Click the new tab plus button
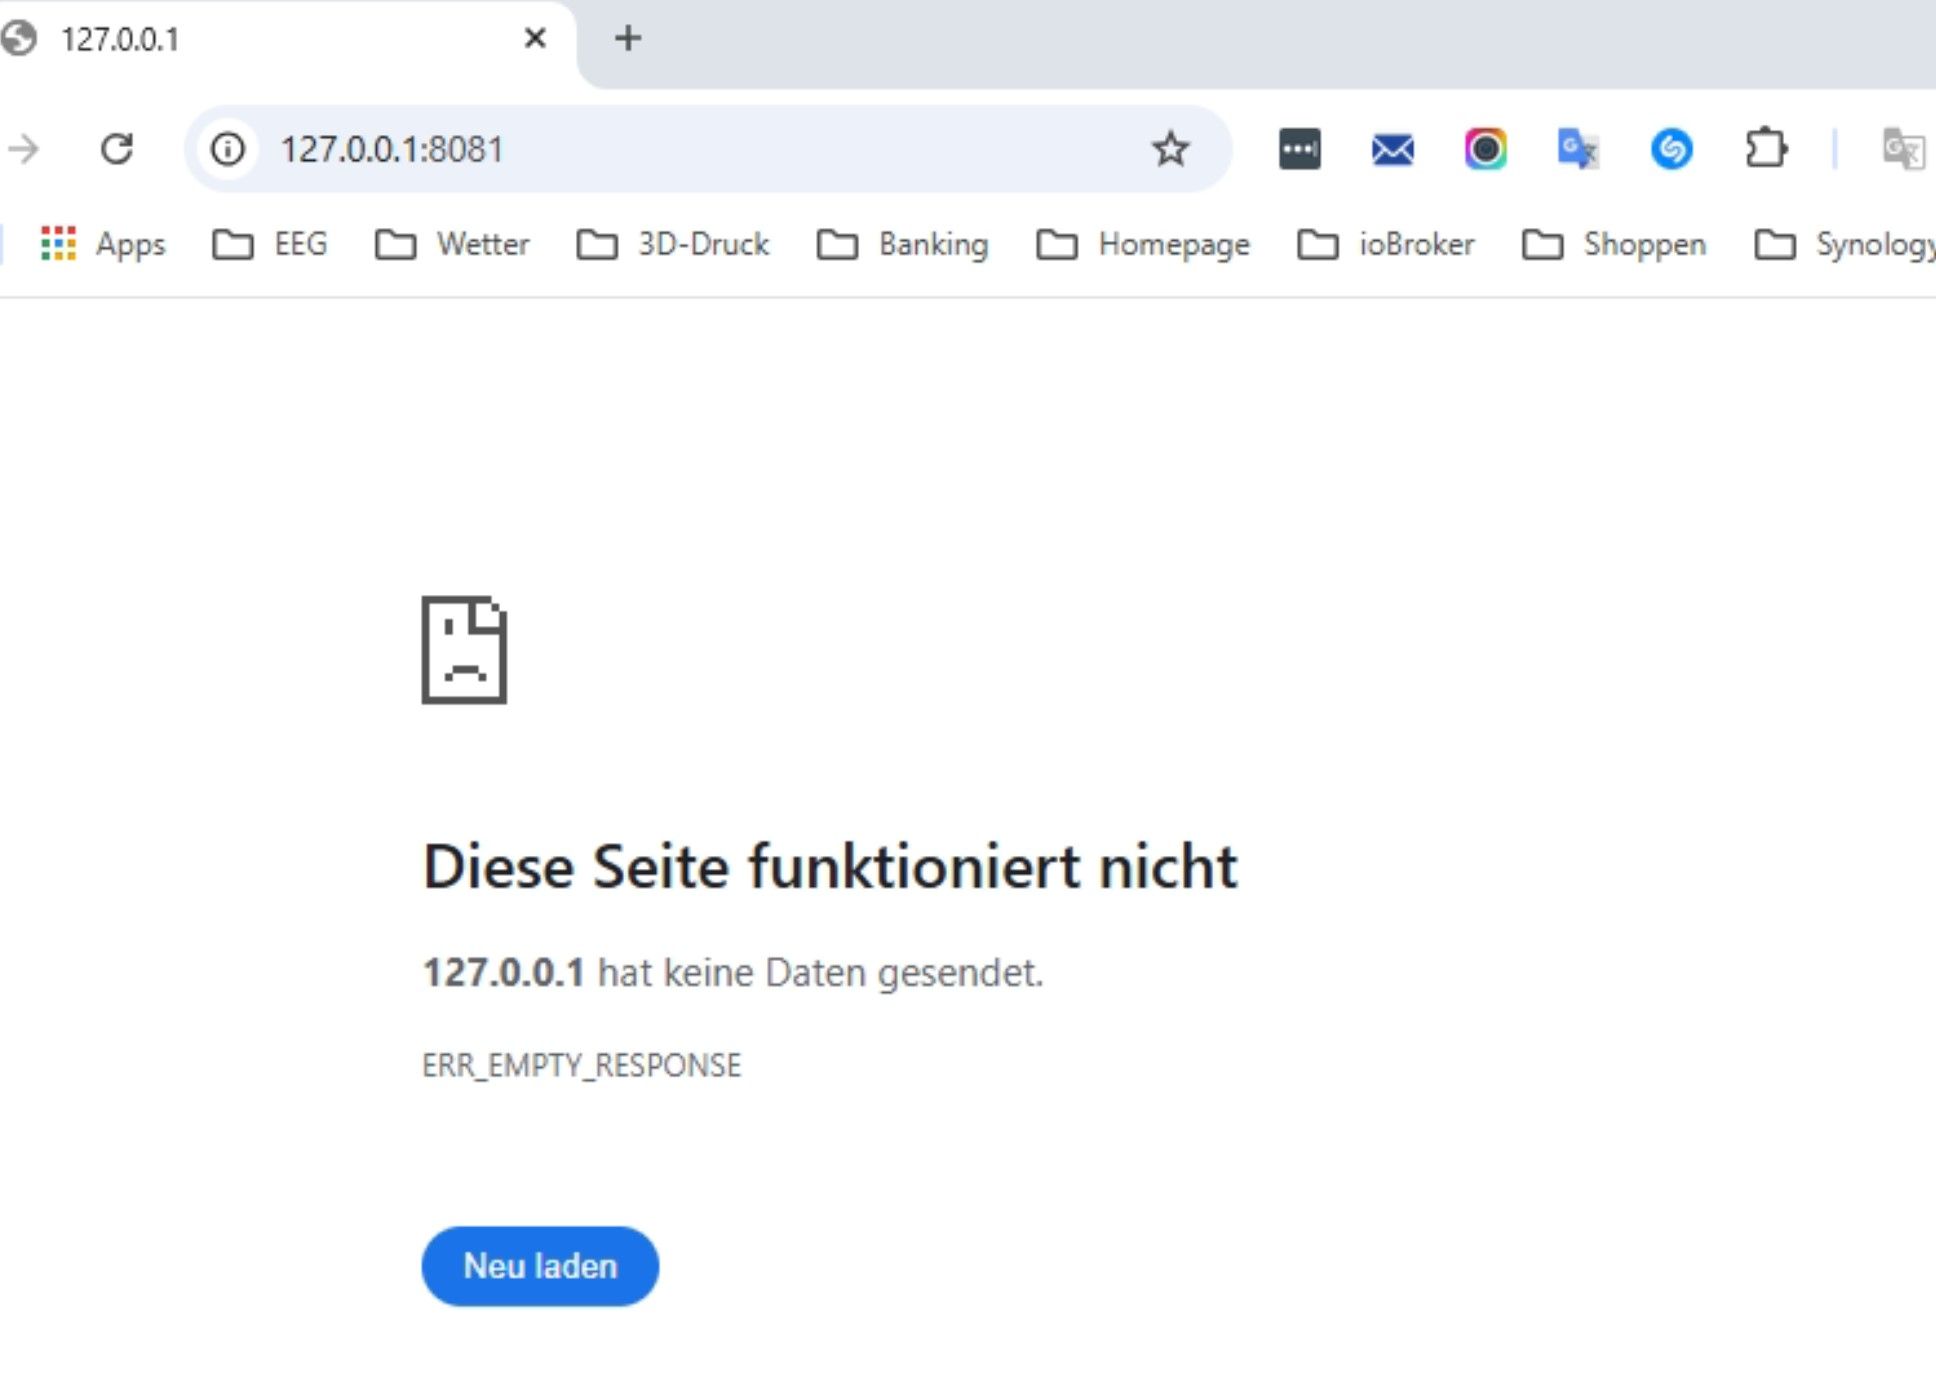The width and height of the screenshot is (1936, 1377). click(x=627, y=37)
